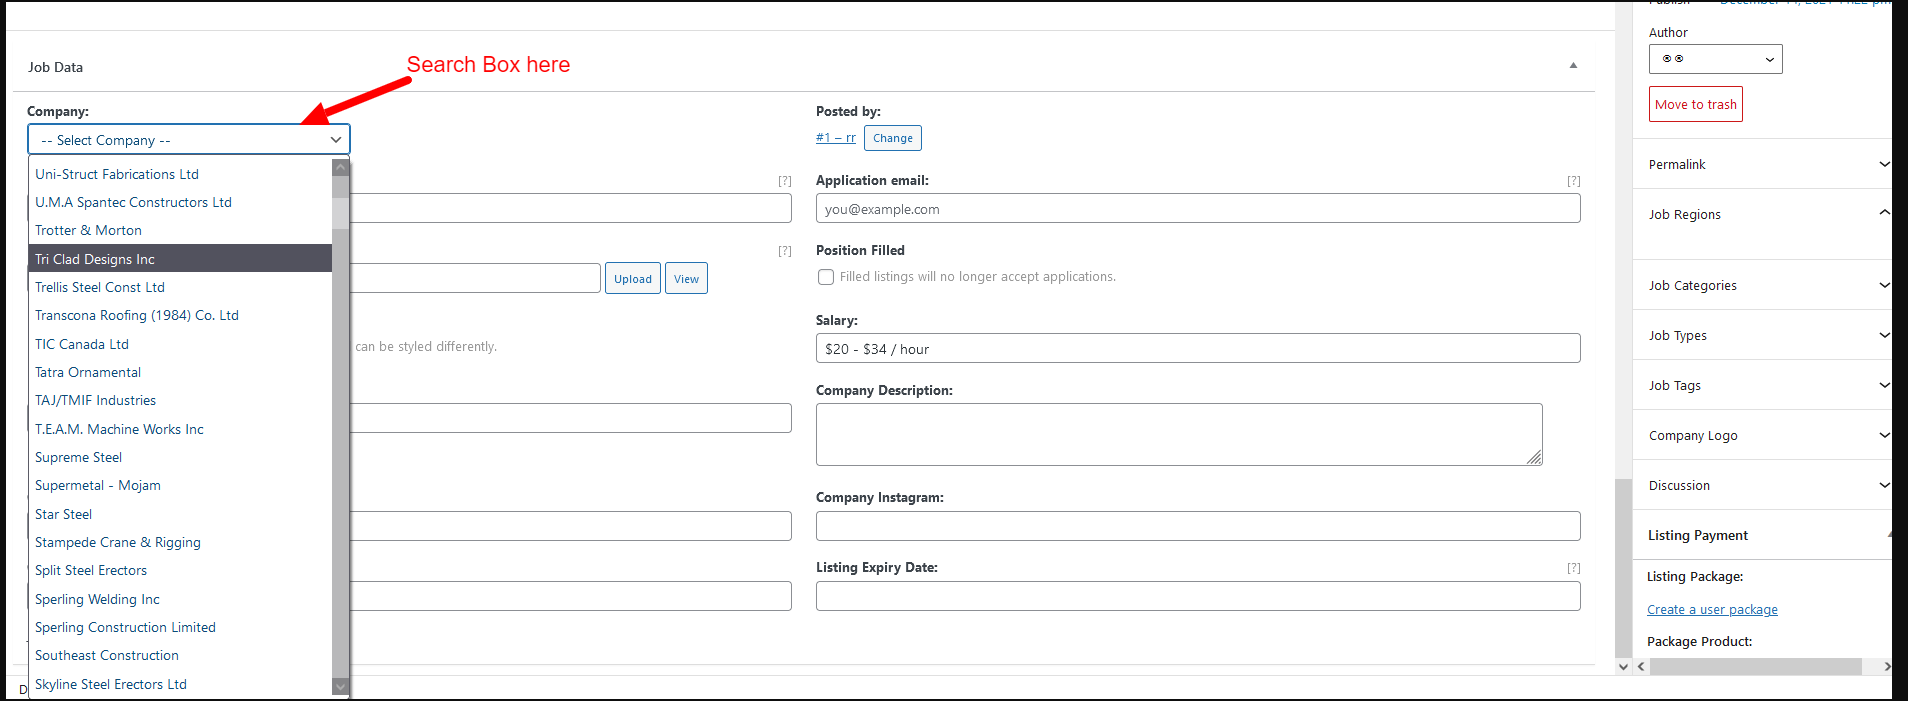Click help icon beside Listing Expiry Date
The width and height of the screenshot is (1908, 701).
click(x=1573, y=568)
